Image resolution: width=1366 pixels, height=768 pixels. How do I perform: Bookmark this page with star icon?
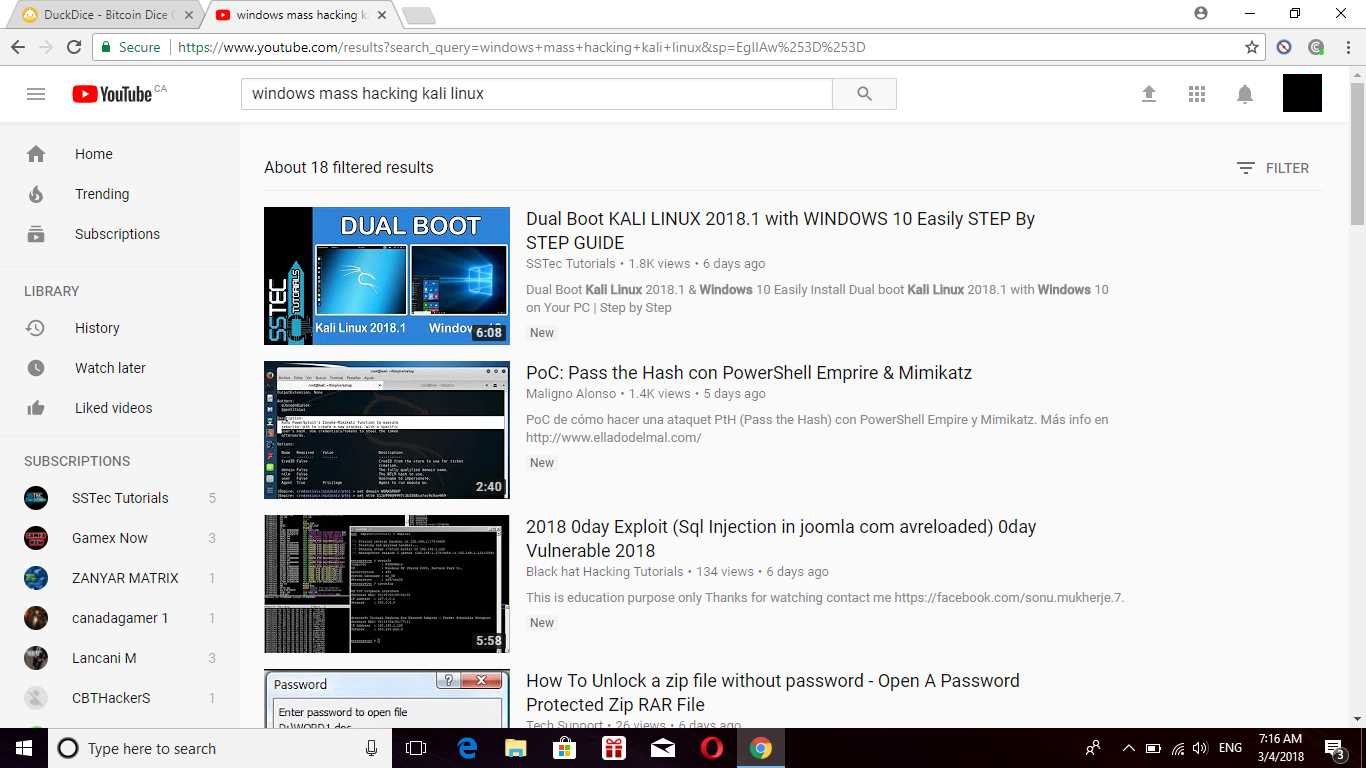pos(1251,47)
